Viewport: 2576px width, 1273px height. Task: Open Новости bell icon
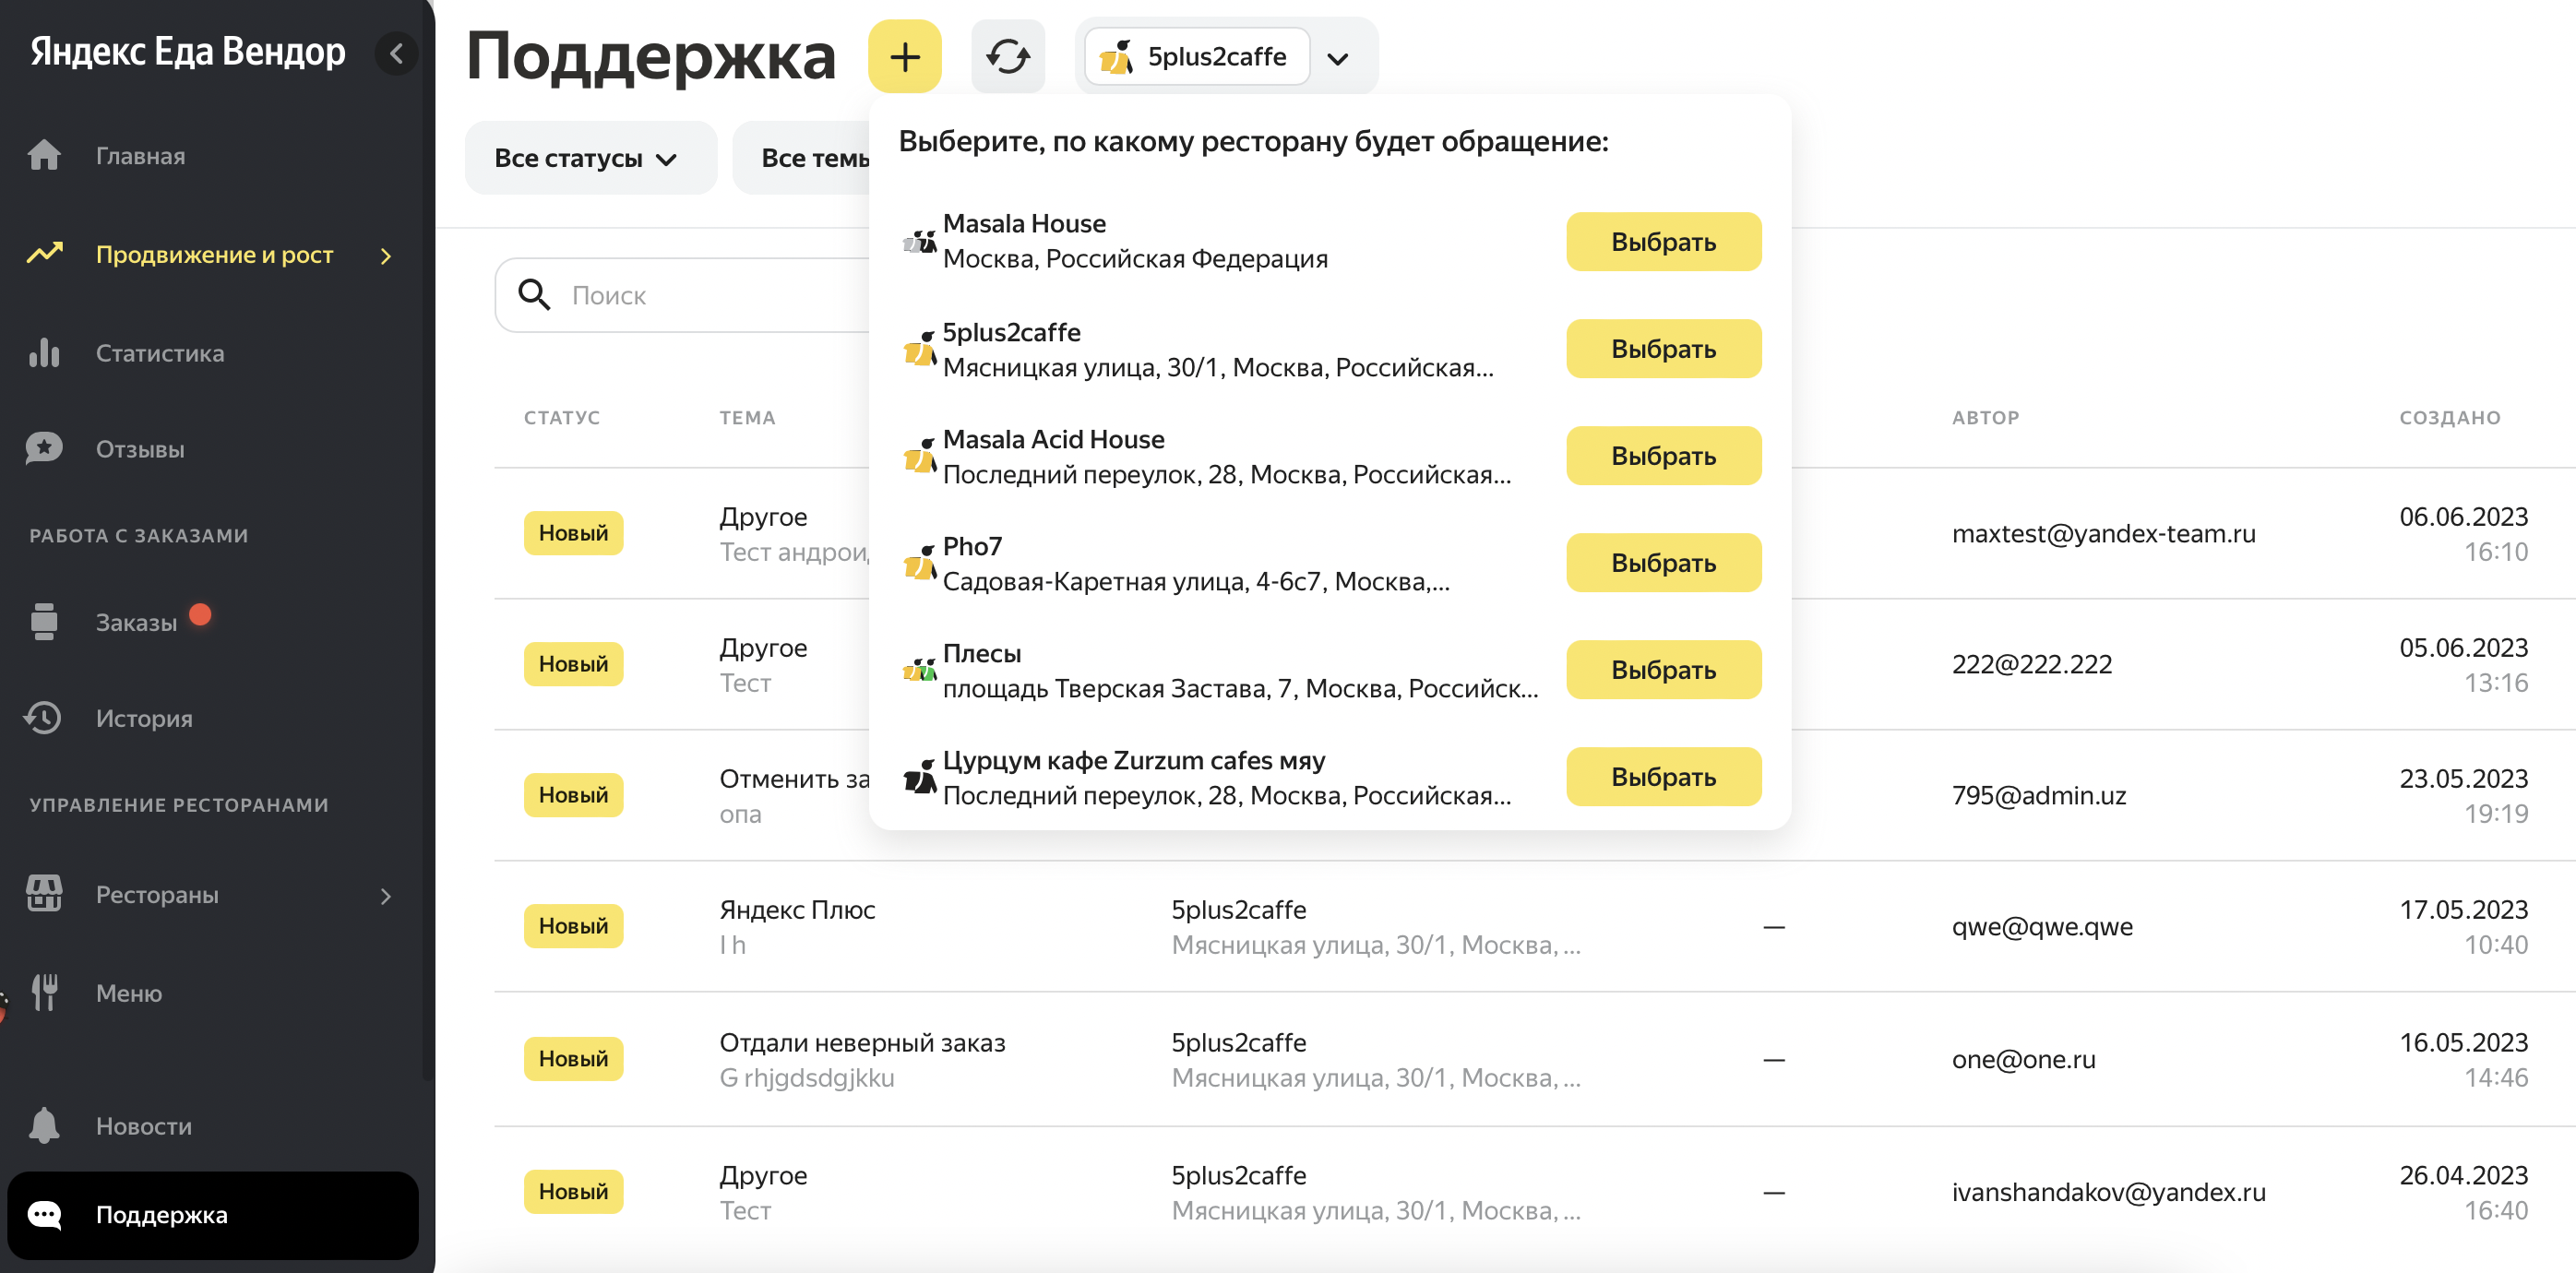point(44,1125)
